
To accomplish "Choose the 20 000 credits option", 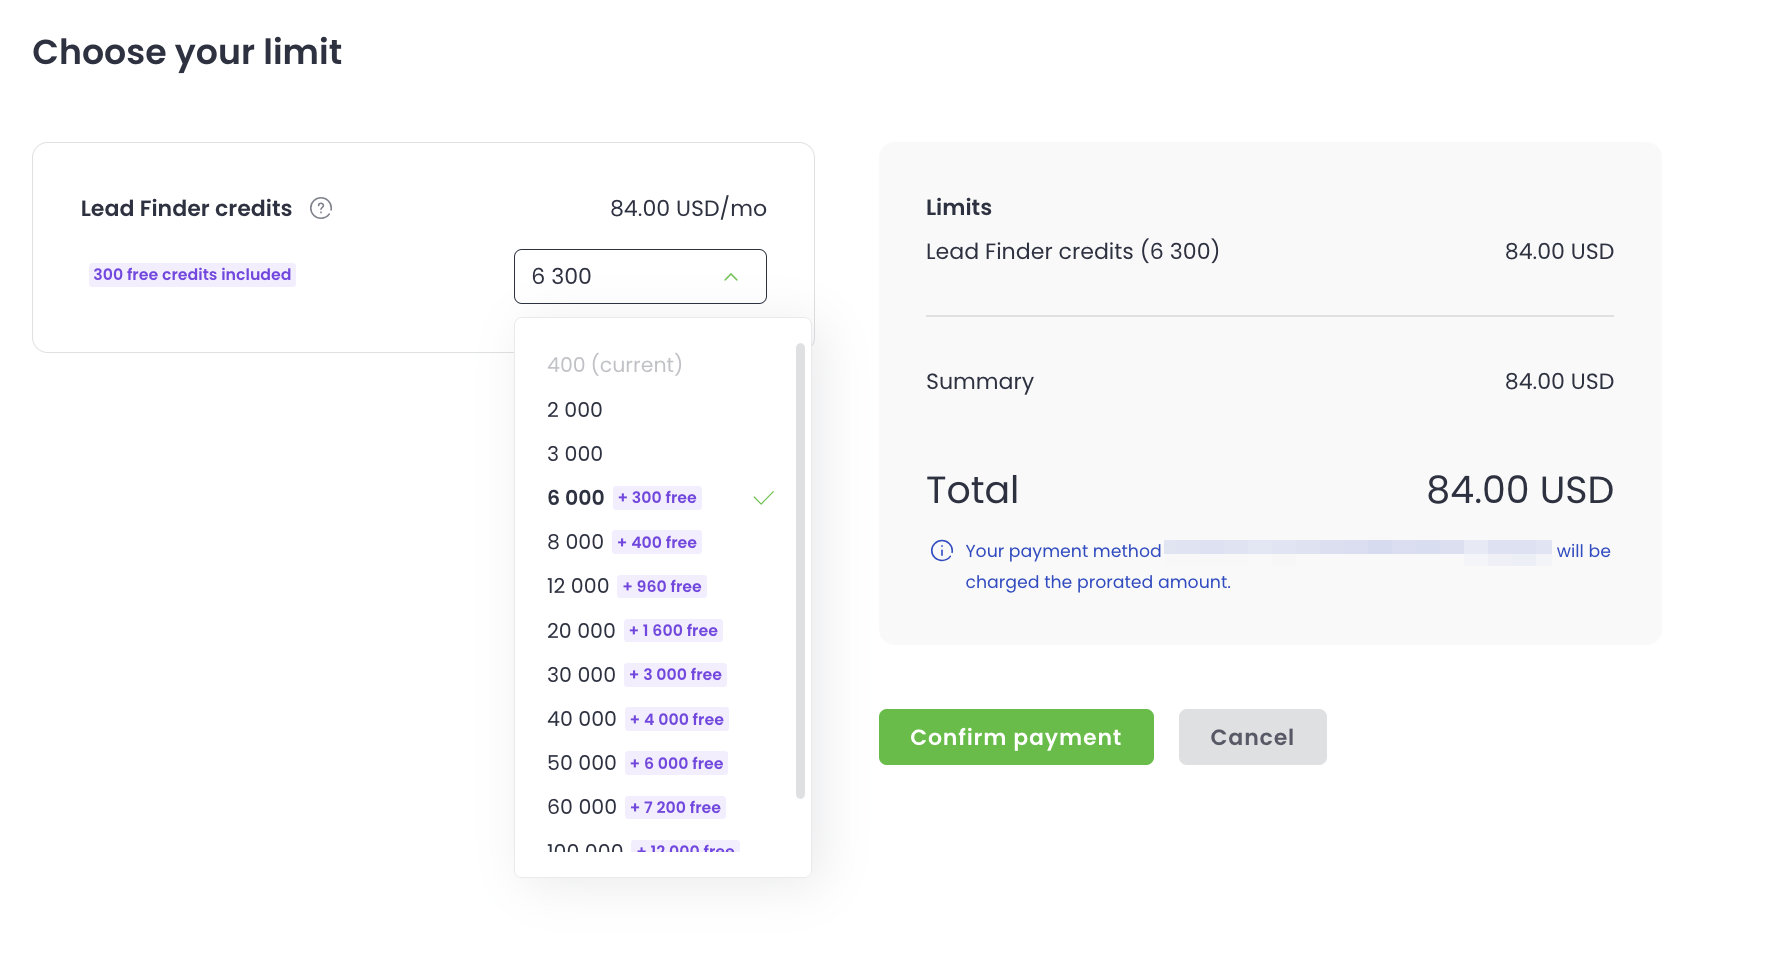I will (581, 631).
